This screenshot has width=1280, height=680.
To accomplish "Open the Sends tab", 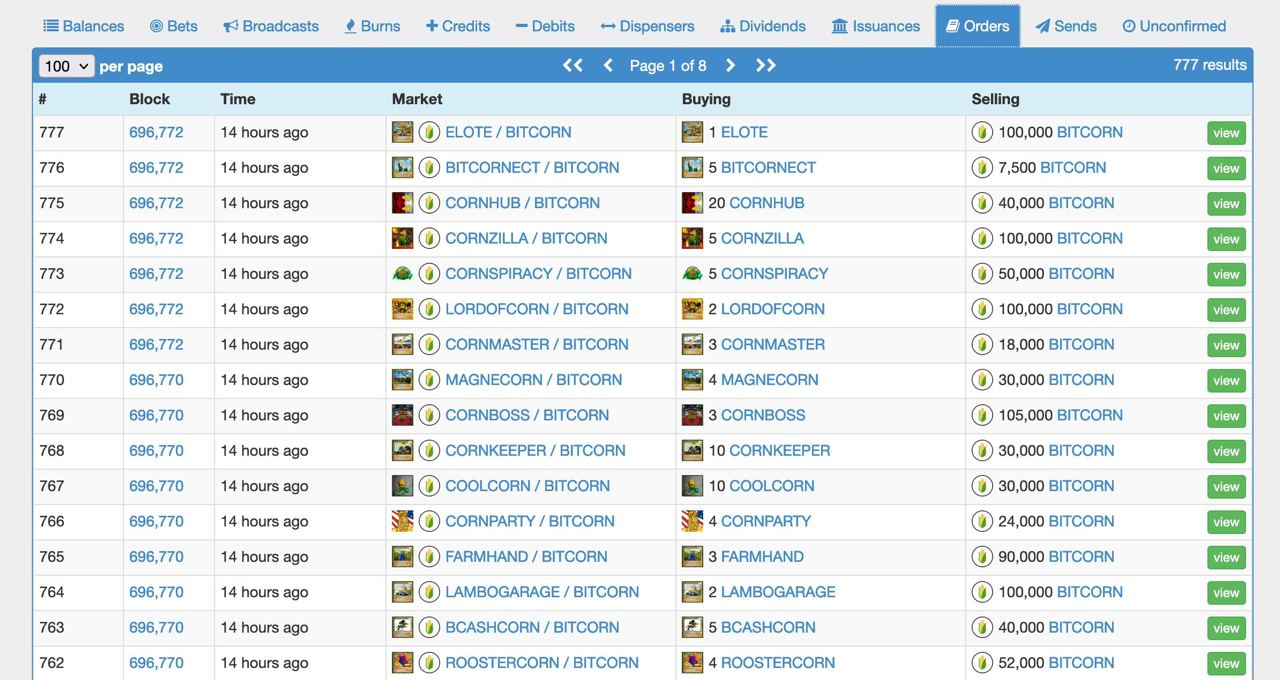I will [1066, 26].
